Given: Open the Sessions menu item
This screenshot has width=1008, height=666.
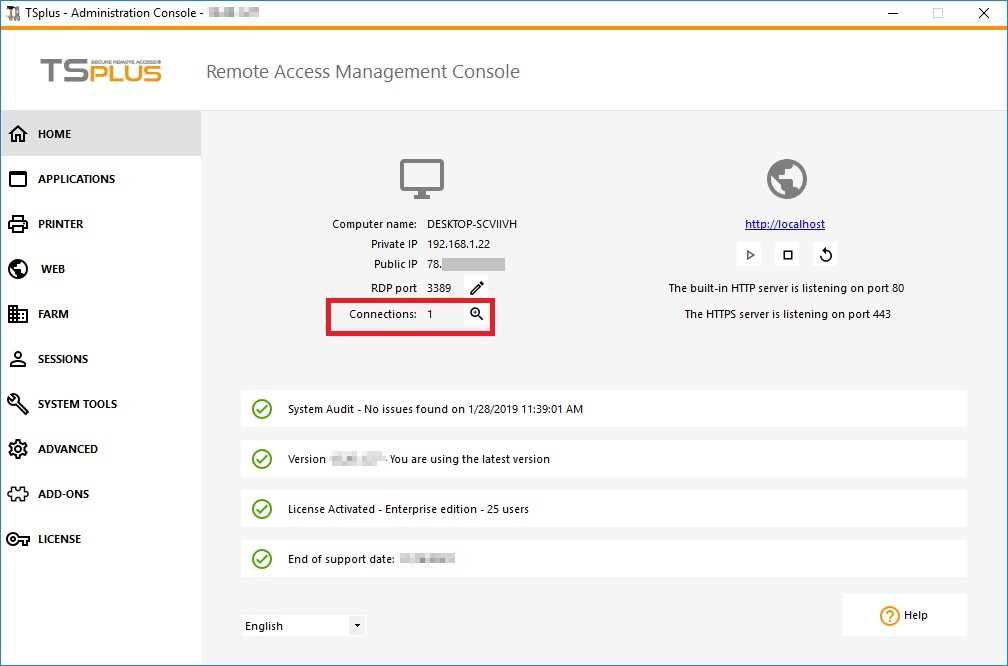Looking at the screenshot, I should tap(63, 359).
